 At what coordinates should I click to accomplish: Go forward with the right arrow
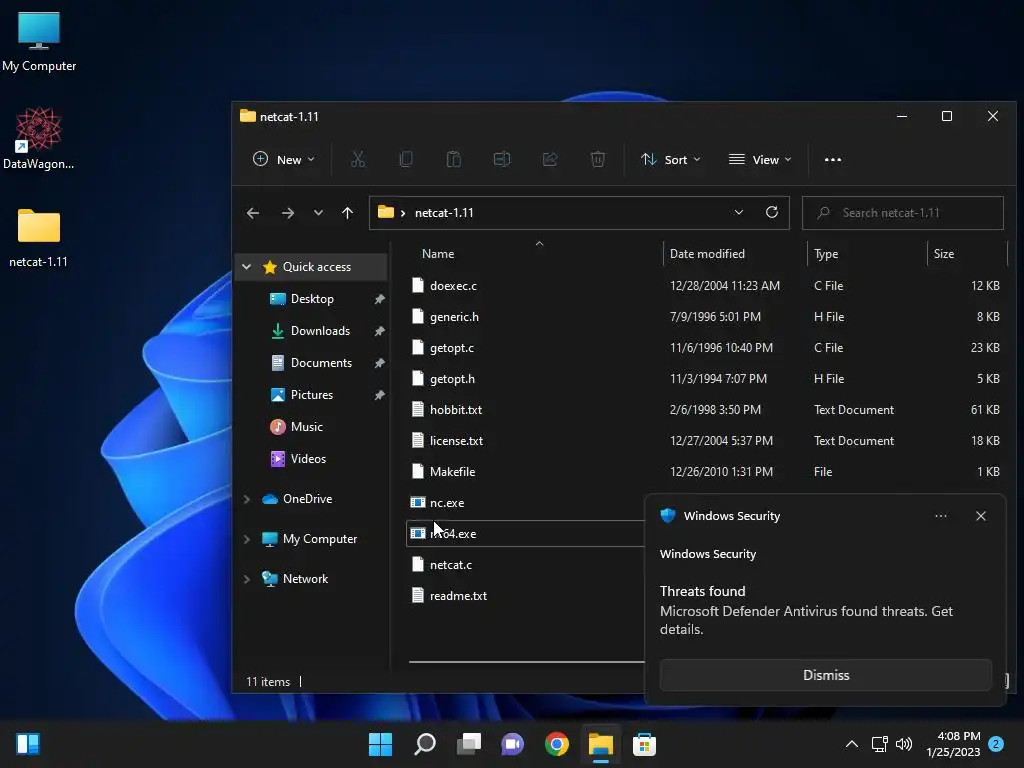(x=287, y=213)
